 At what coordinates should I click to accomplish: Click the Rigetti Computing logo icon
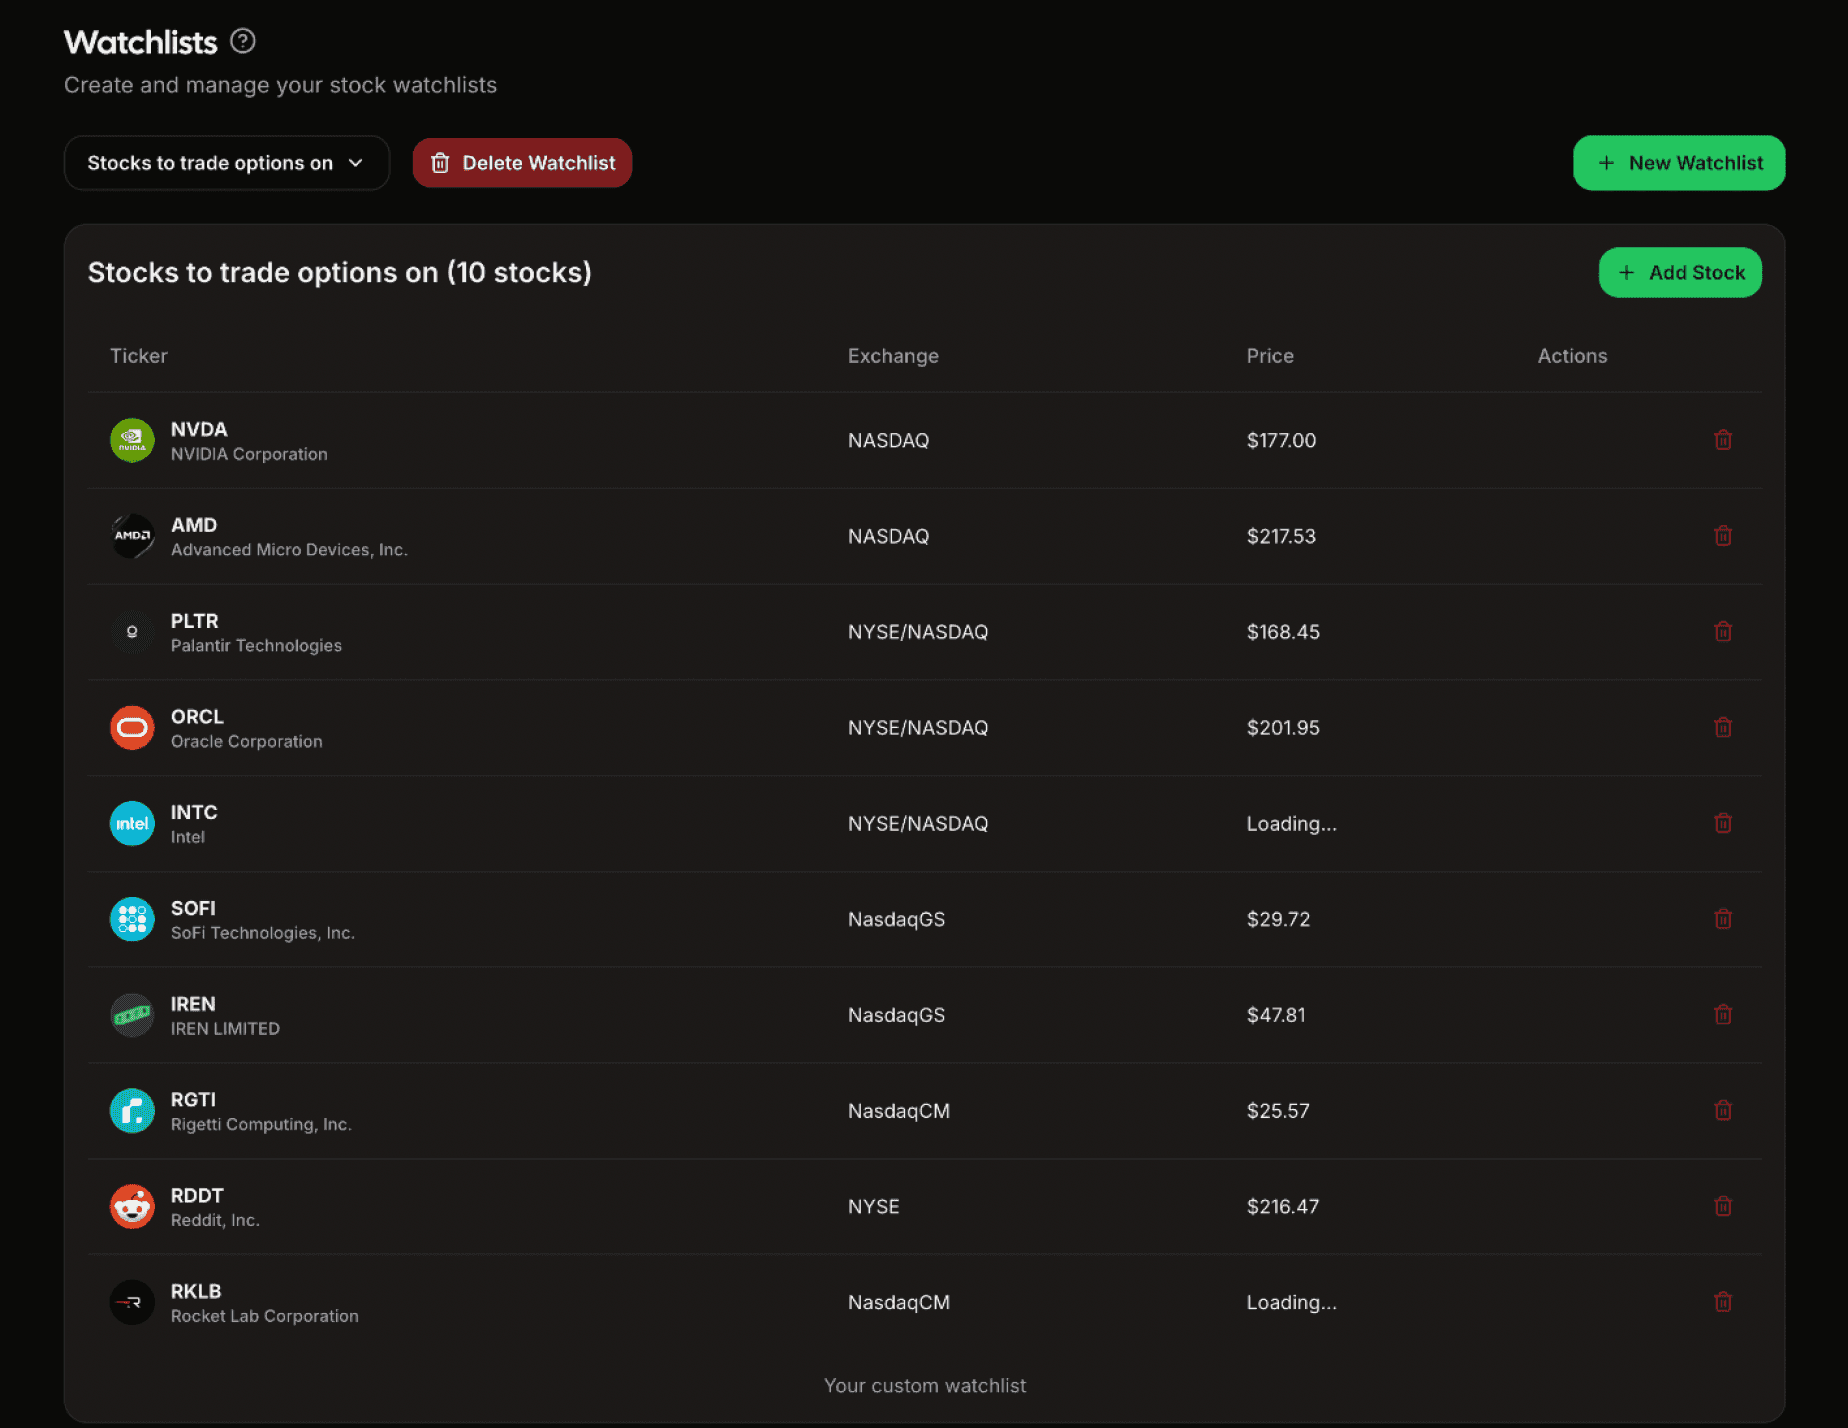click(131, 1110)
